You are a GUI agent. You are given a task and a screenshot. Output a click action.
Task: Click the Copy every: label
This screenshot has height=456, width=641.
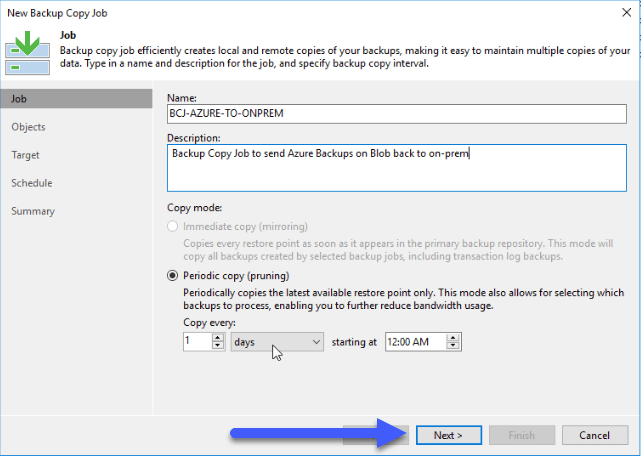pyautogui.click(x=209, y=323)
